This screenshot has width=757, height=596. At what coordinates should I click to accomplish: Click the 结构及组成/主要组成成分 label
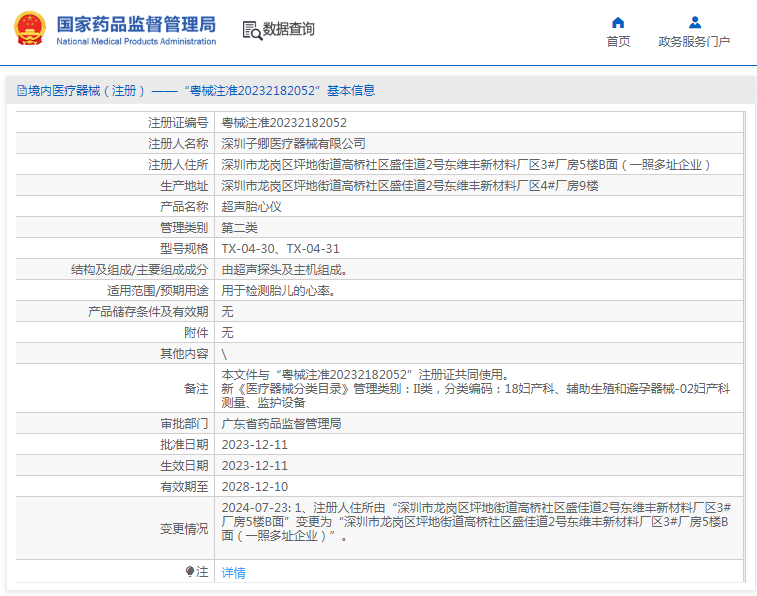click(x=140, y=270)
